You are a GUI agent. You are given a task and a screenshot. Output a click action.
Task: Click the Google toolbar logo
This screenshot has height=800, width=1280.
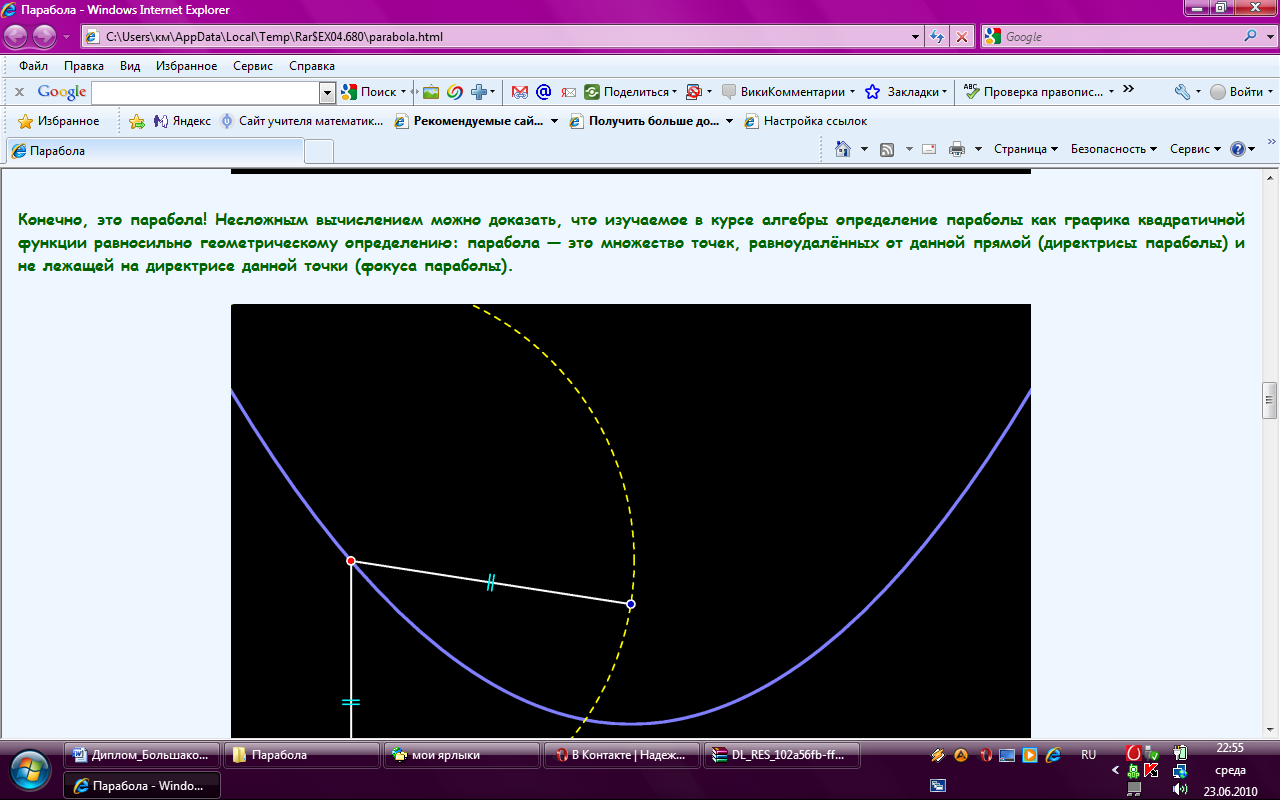pyautogui.click(x=62, y=92)
